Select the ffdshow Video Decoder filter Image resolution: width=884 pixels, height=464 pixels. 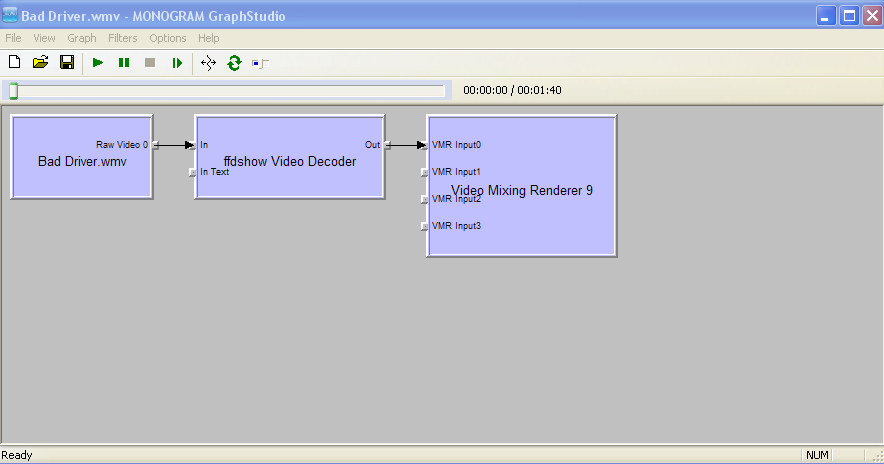[290, 157]
